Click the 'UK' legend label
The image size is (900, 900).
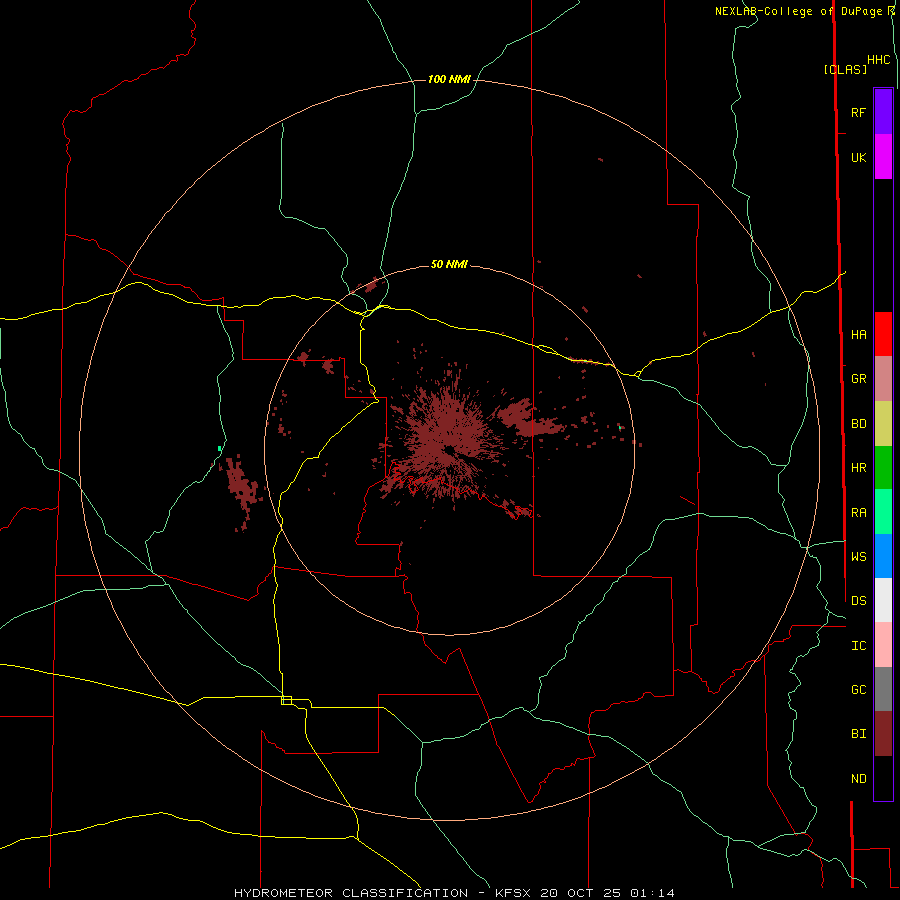858,158
